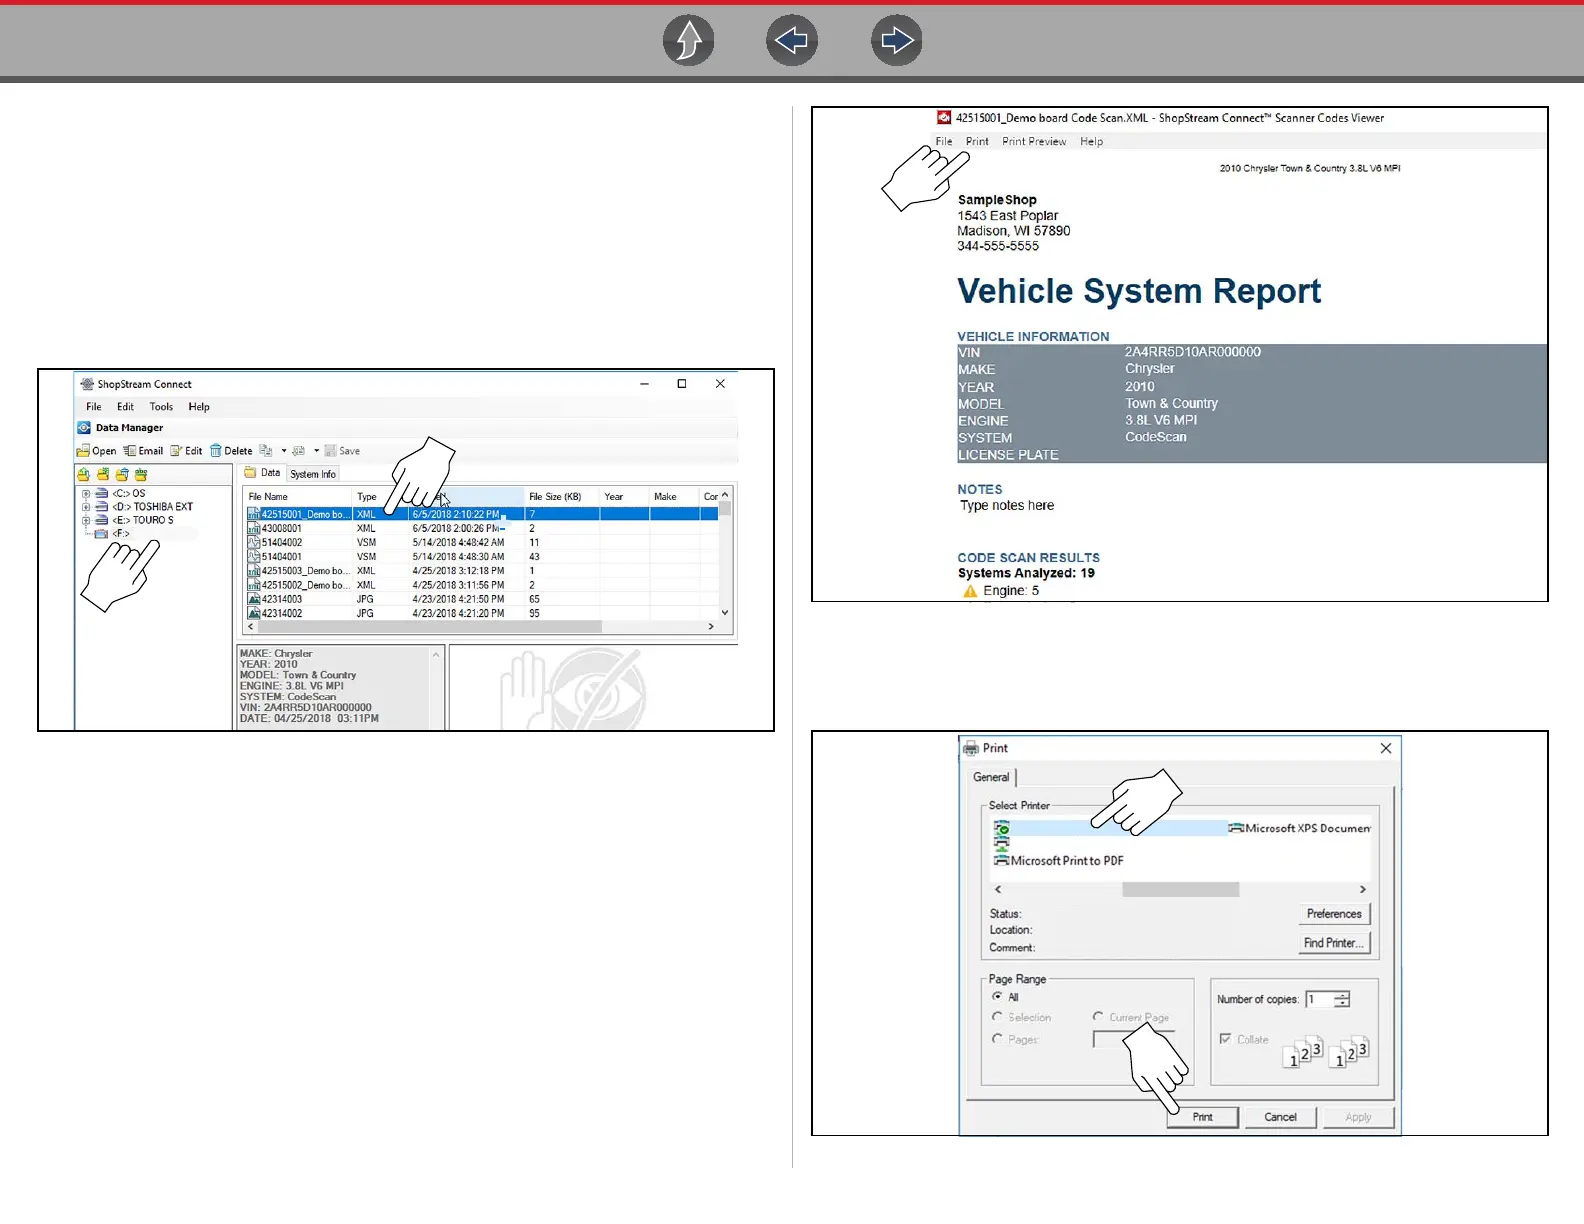Select the 42515001_Demo board file row

click(x=482, y=514)
